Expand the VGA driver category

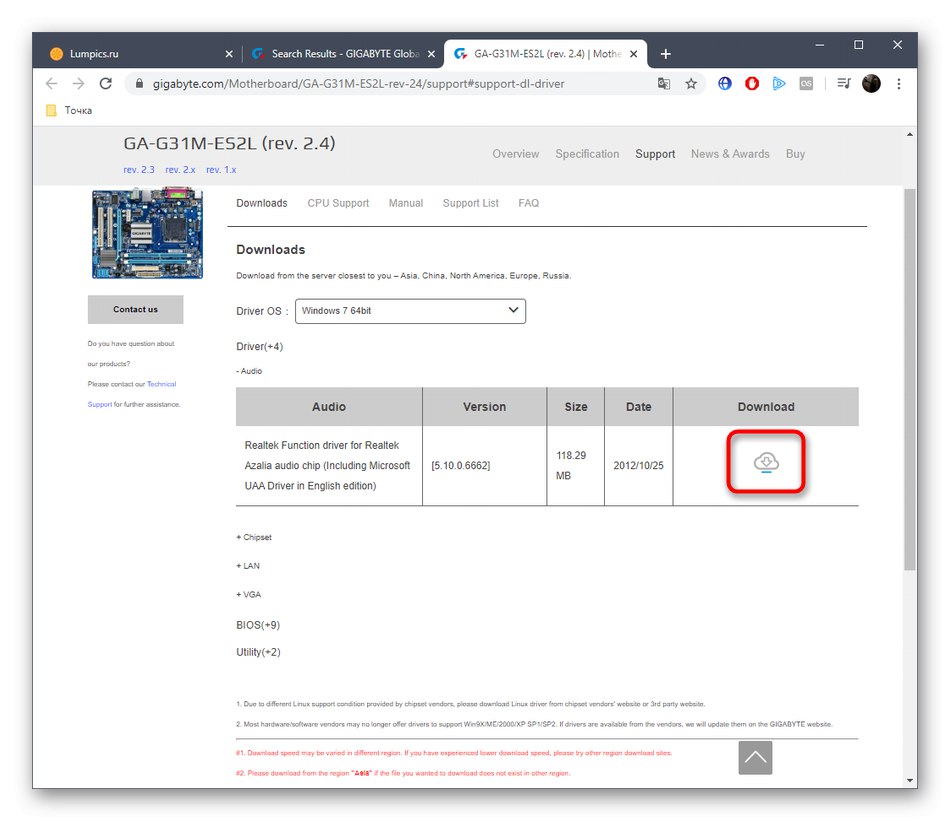248,594
